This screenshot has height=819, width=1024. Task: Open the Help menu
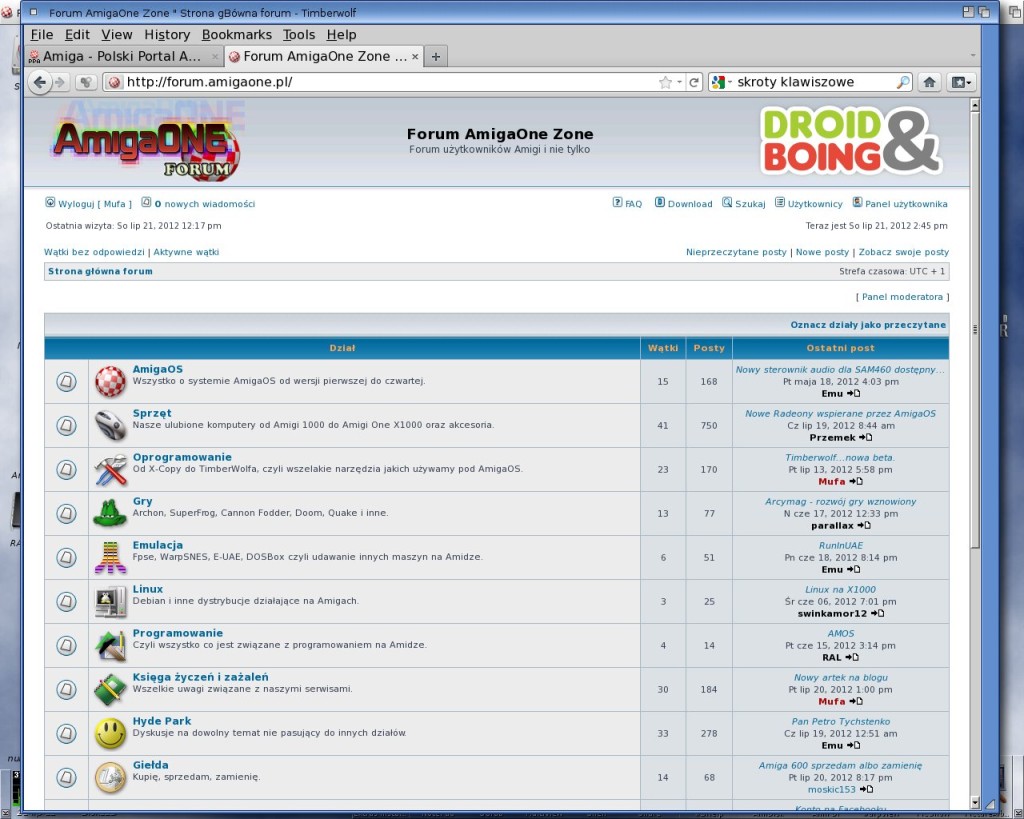coord(342,35)
